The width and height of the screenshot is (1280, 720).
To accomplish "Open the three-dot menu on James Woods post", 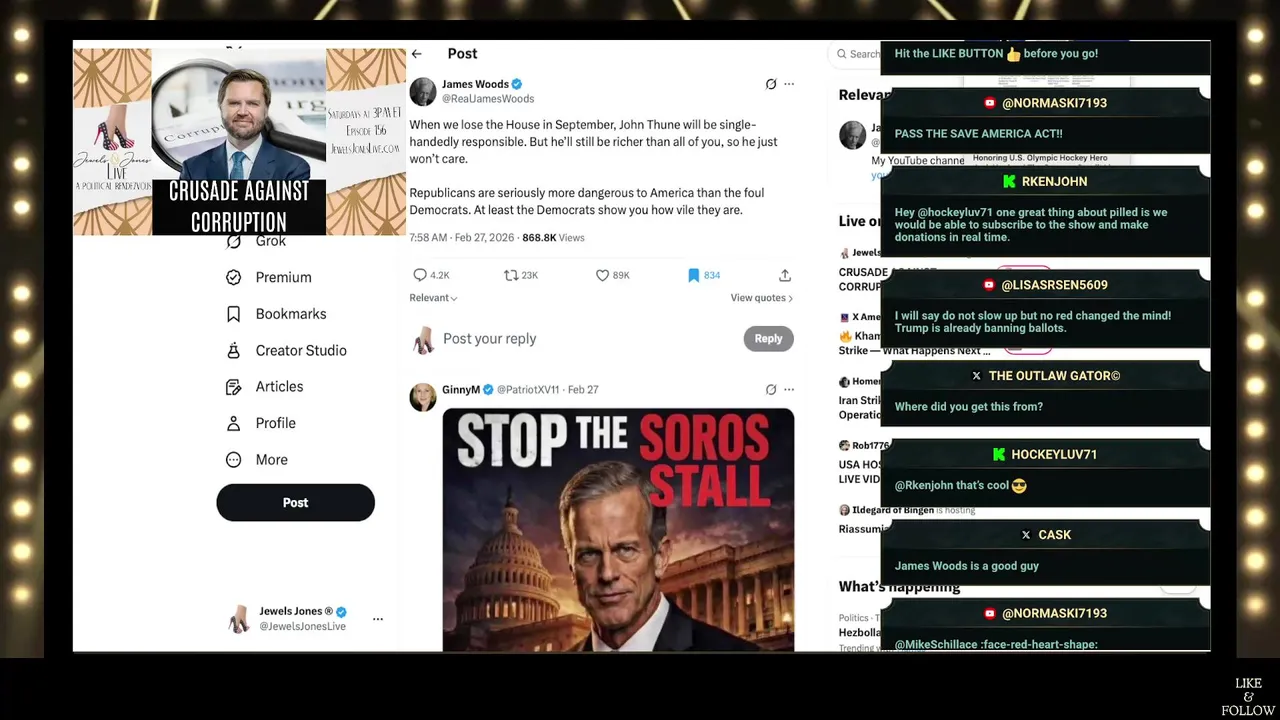I will click(x=789, y=84).
